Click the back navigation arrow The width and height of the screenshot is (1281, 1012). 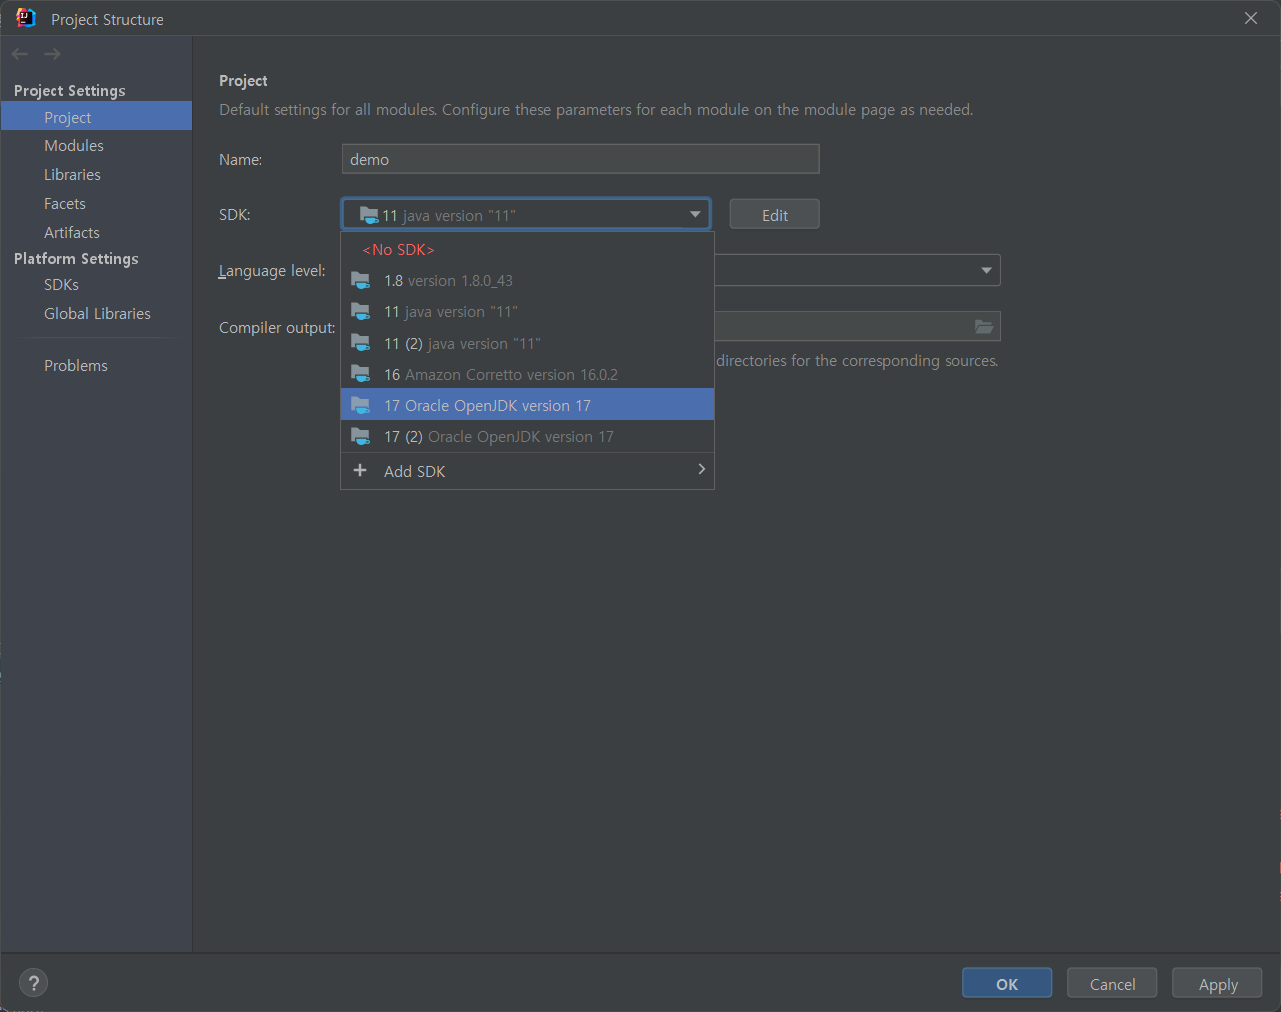[x=20, y=54]
